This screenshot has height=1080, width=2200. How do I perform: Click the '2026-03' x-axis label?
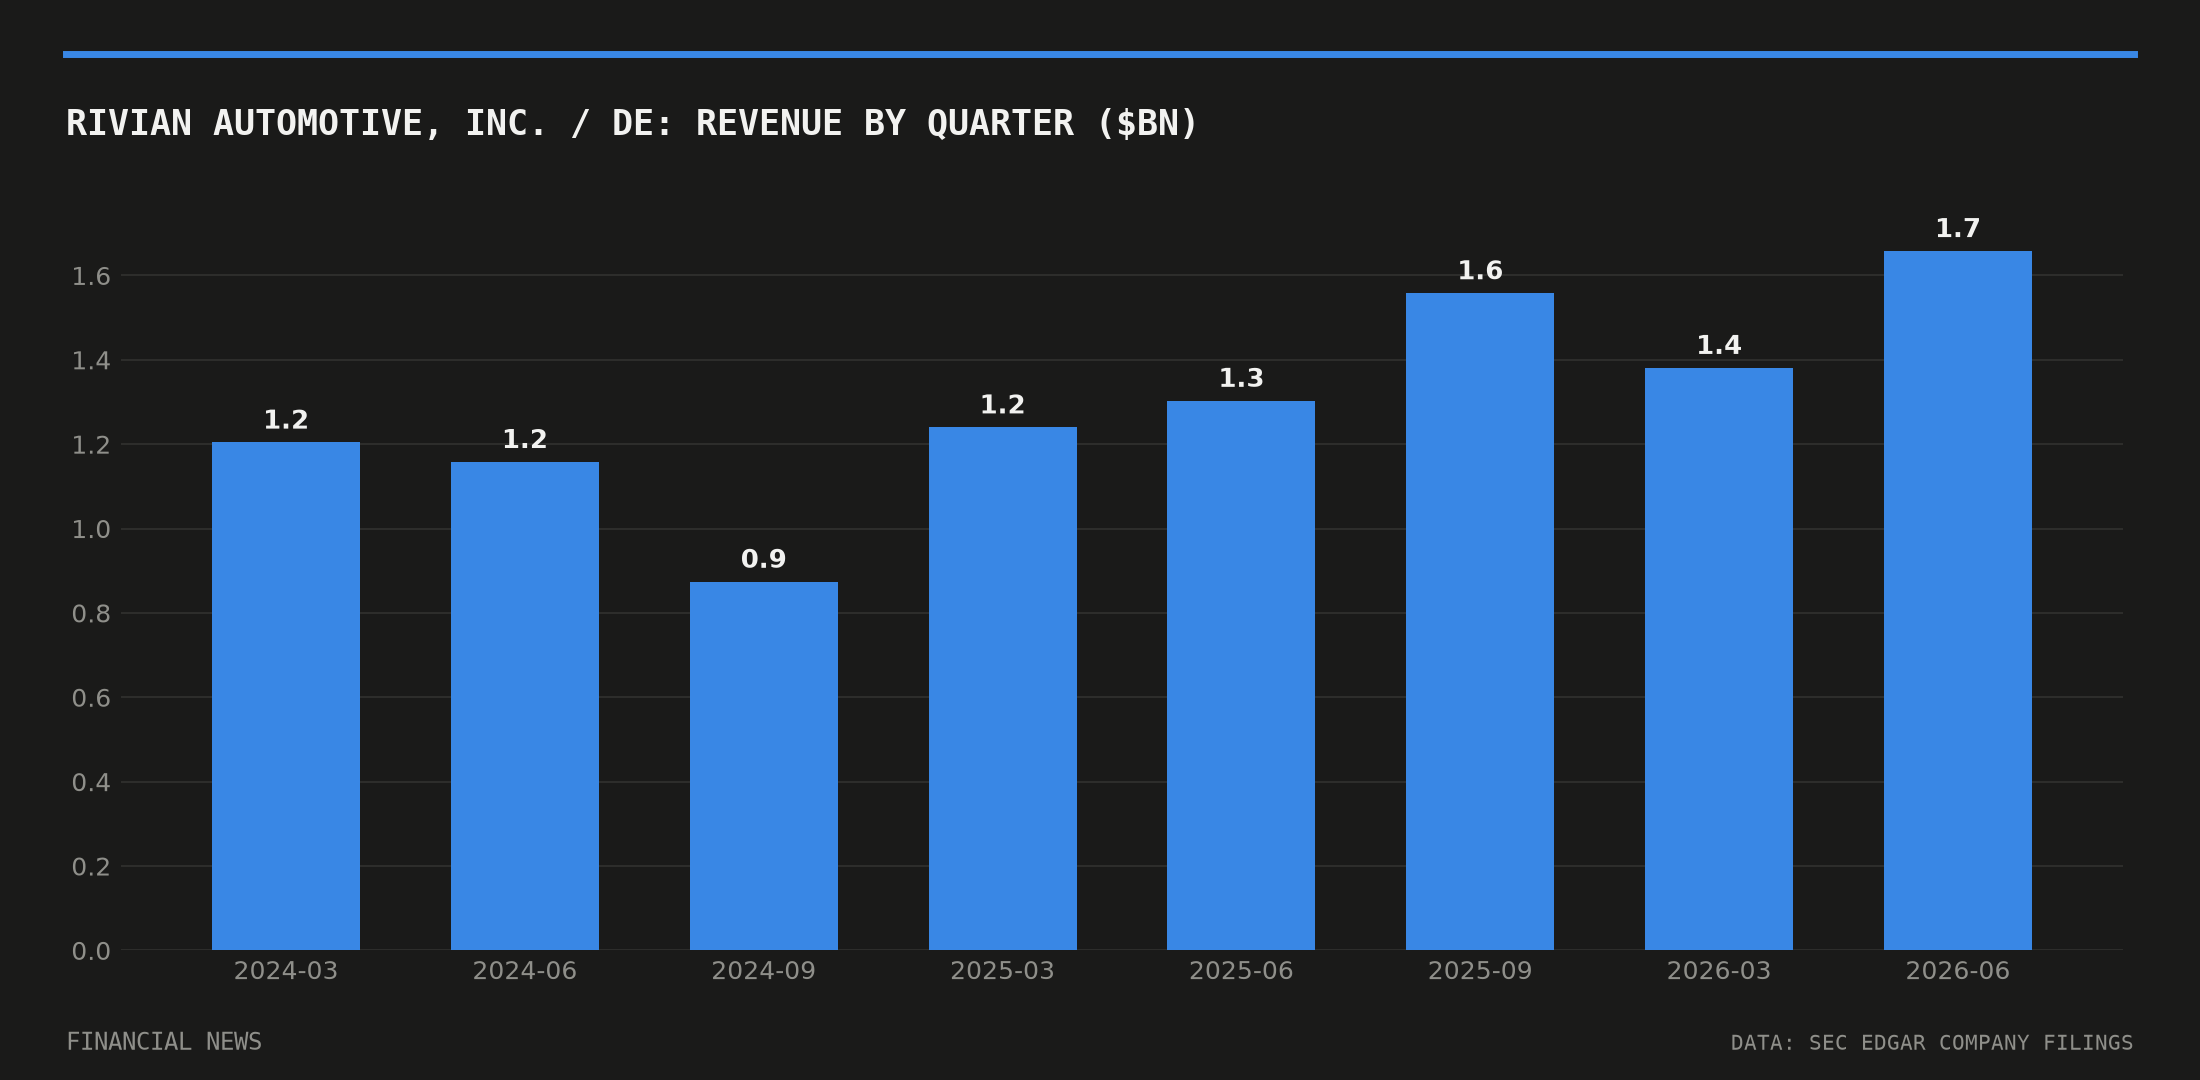(x=1719, y=971)
